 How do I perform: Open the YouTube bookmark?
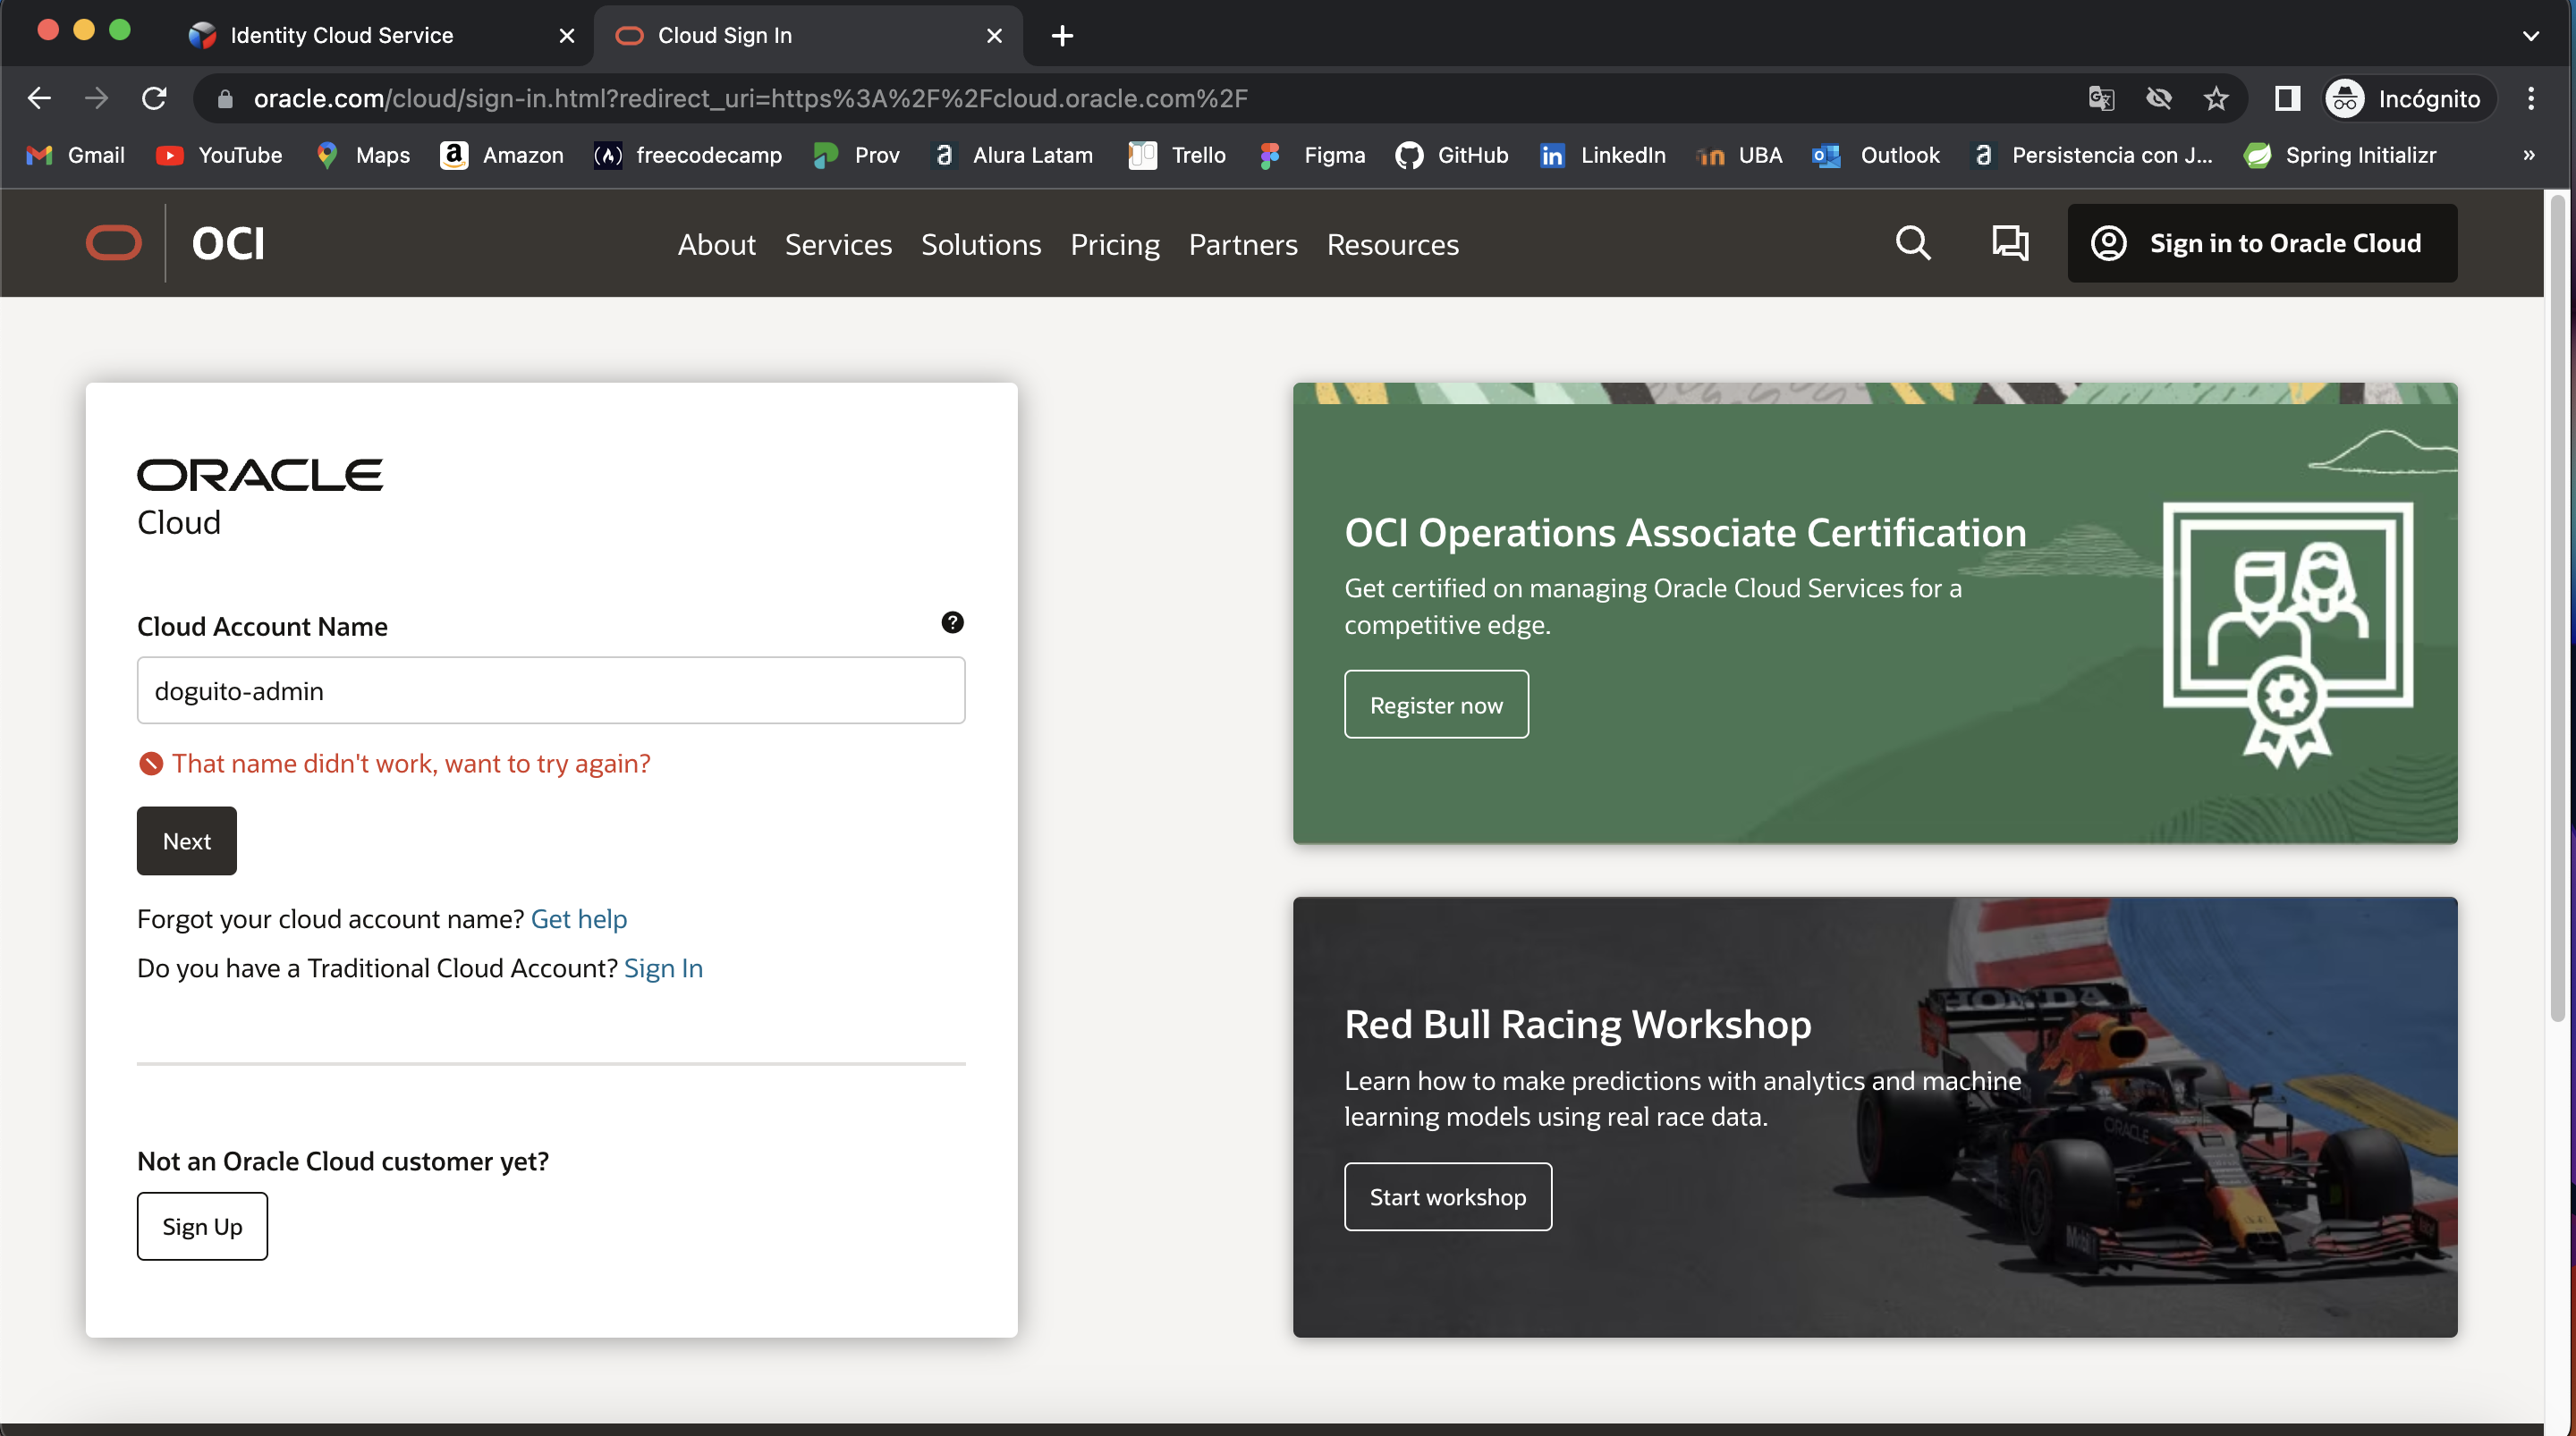coord(220,155)
